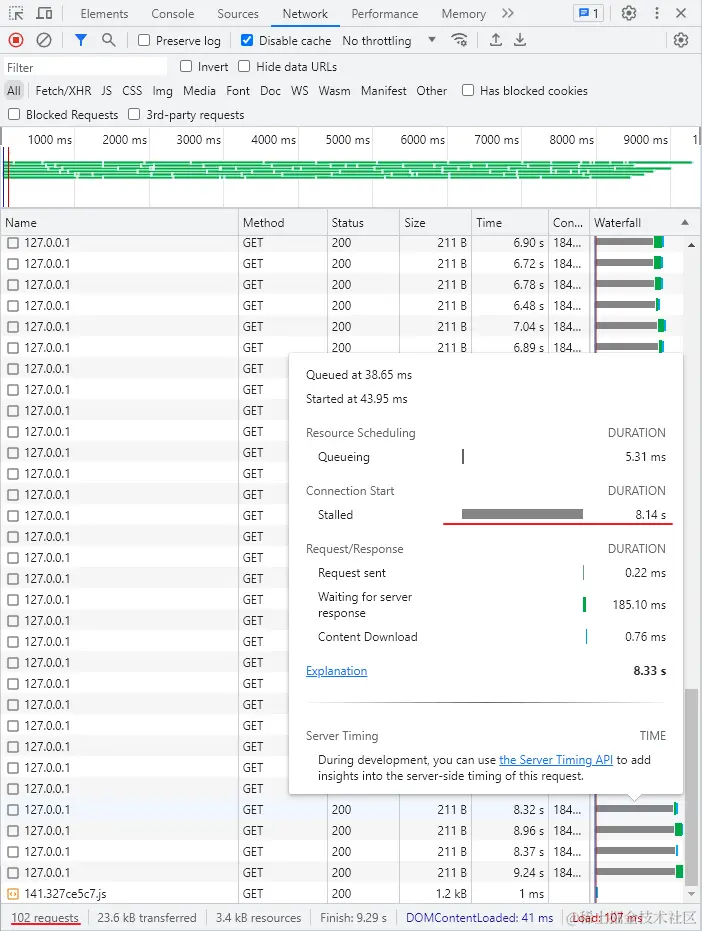Import HAR file upload icon
Viewport: 702px width, 931px height.
coord(495,40)
